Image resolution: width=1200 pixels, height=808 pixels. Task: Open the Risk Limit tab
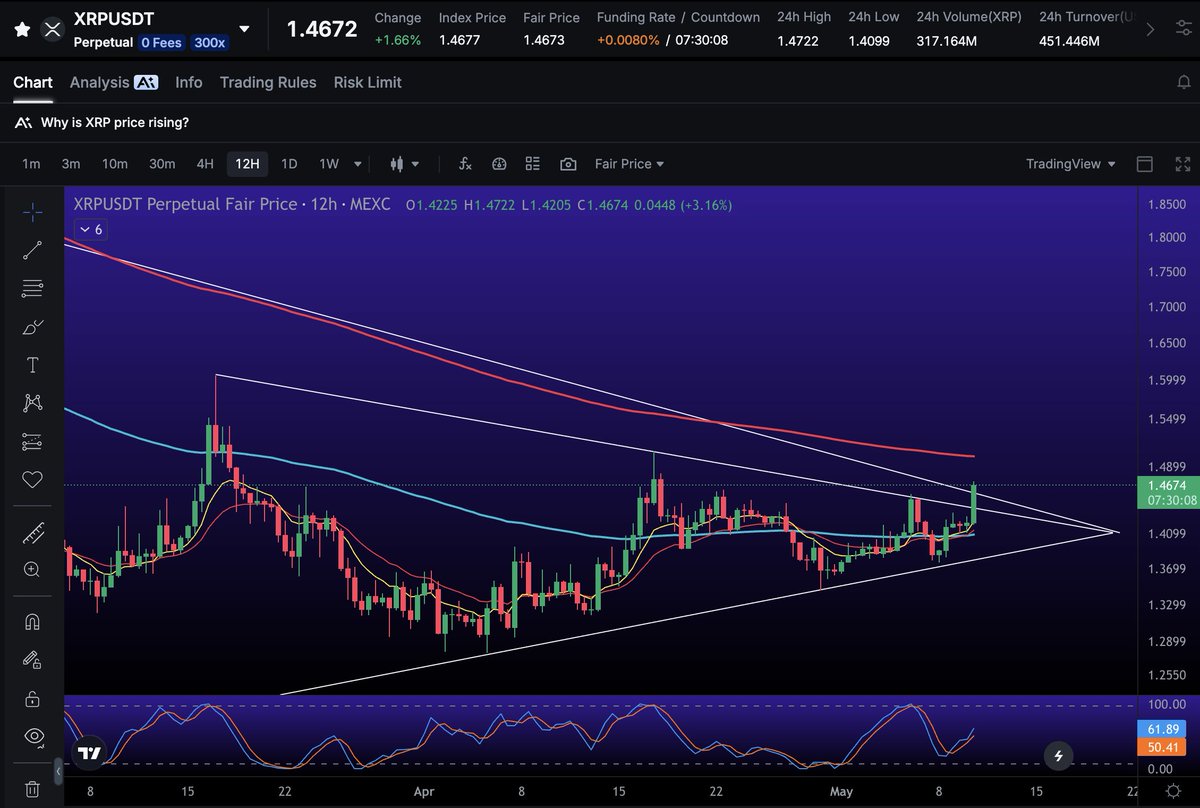tap(368, 82)
